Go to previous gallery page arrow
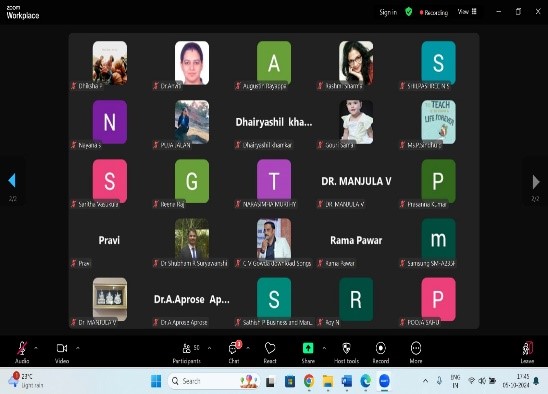 tap(12, 181)
